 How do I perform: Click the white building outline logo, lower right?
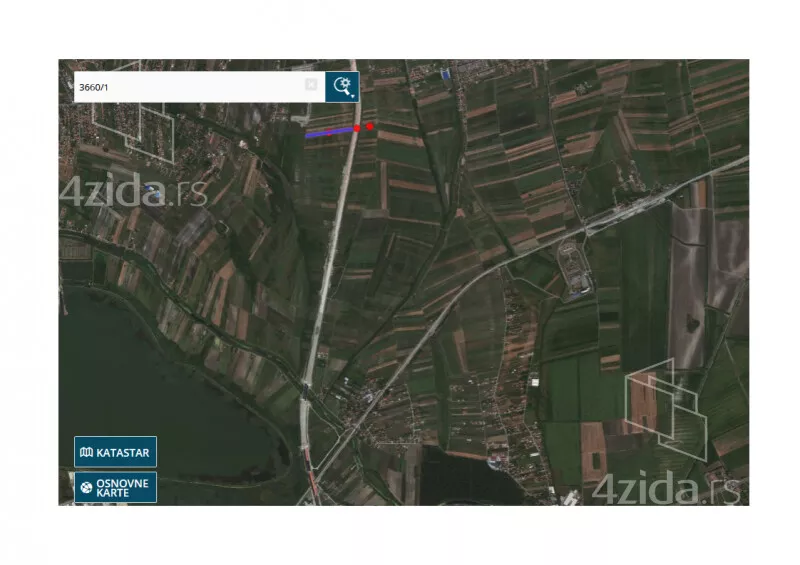(665, 410)
